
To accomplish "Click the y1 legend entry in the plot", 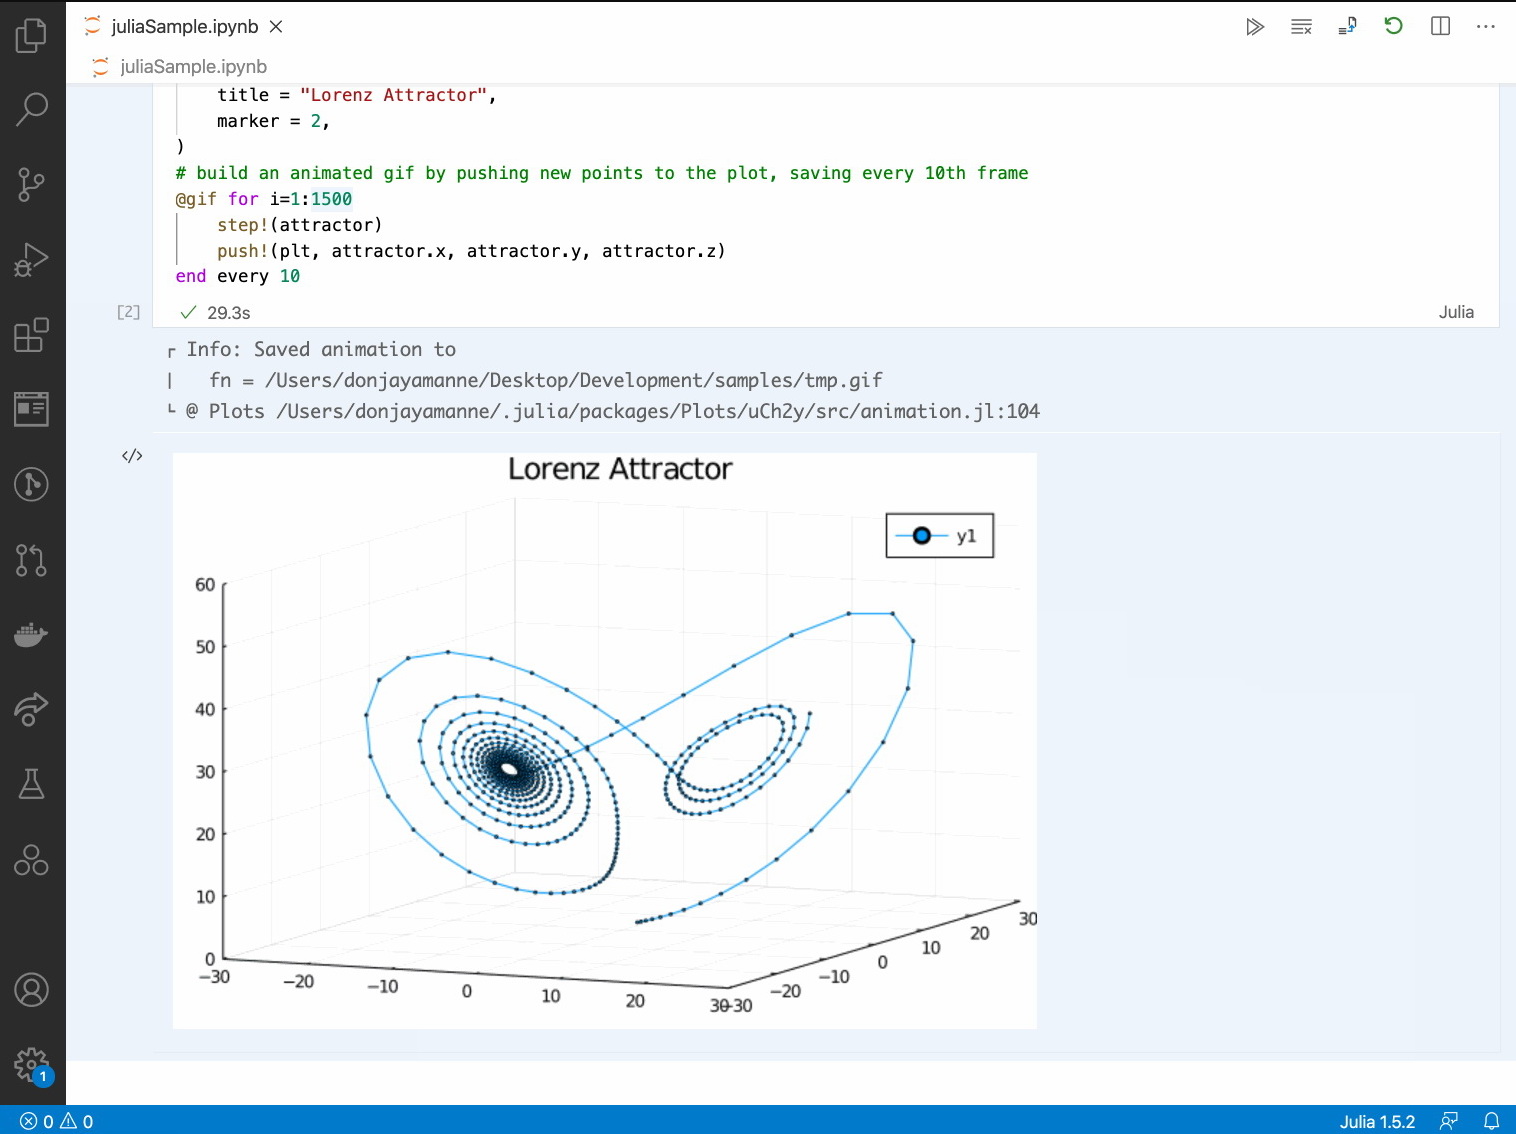I will (x=940, y=536).
